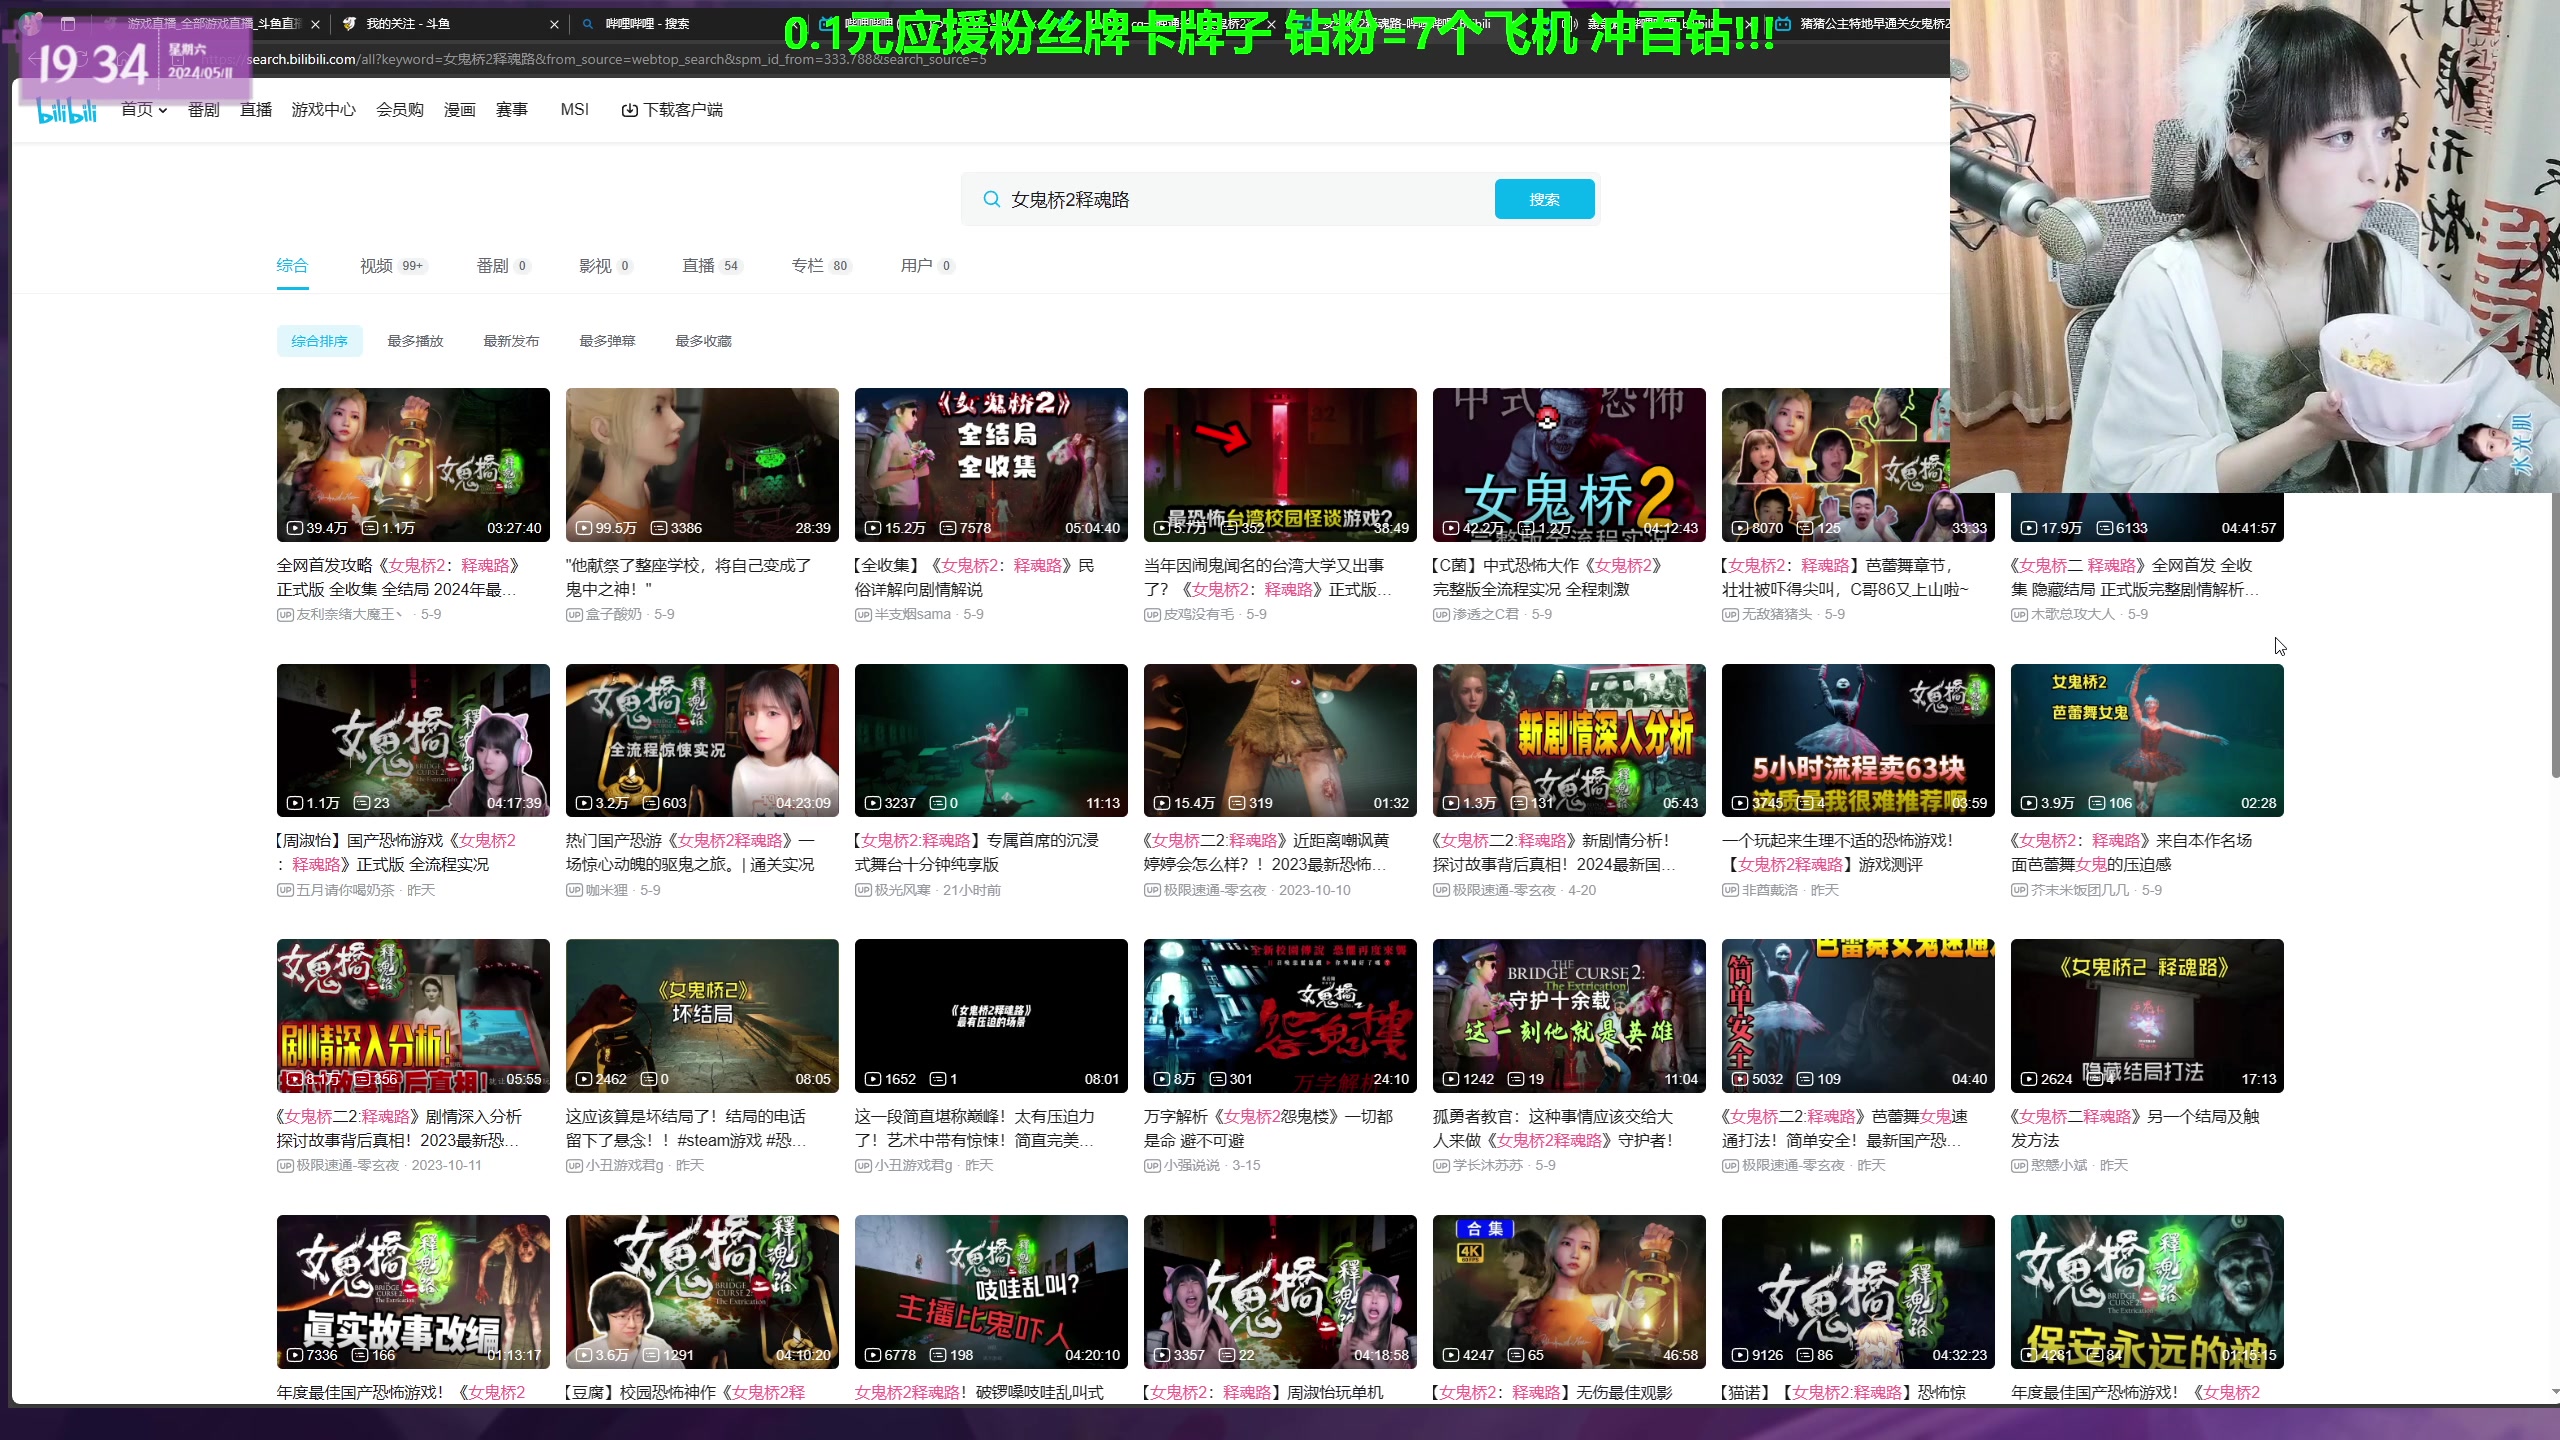Viewport: 2560px width, 1440px height.
Task: Open title 【C菌】中式恐怖大作《女鬼桥2》
Action: 1548,577
